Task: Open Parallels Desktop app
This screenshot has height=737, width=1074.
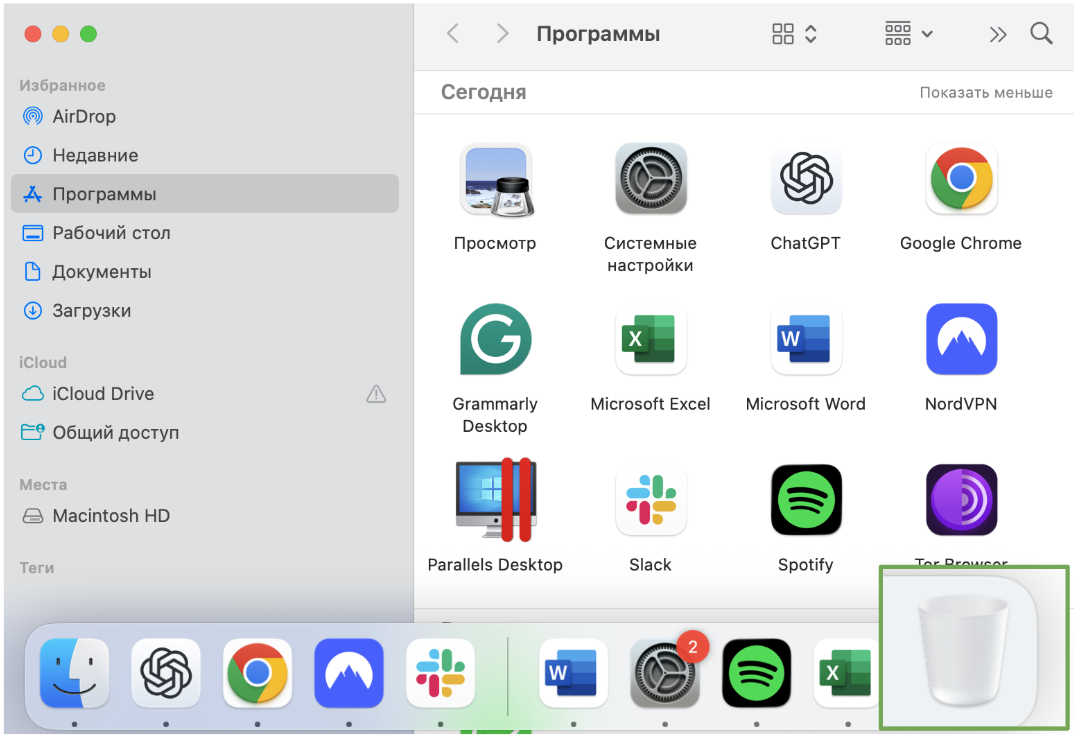Action: click(495, 500)
